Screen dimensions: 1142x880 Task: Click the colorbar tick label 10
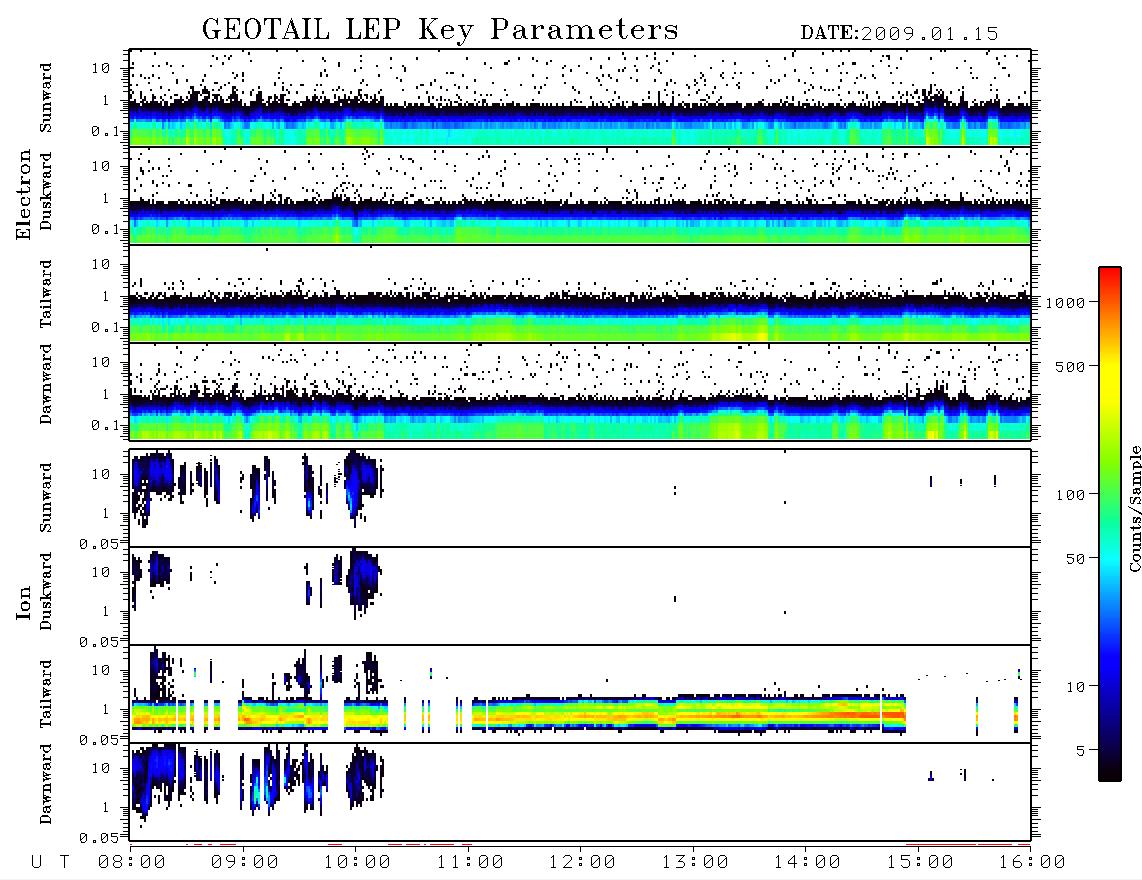click(1075, 687)
